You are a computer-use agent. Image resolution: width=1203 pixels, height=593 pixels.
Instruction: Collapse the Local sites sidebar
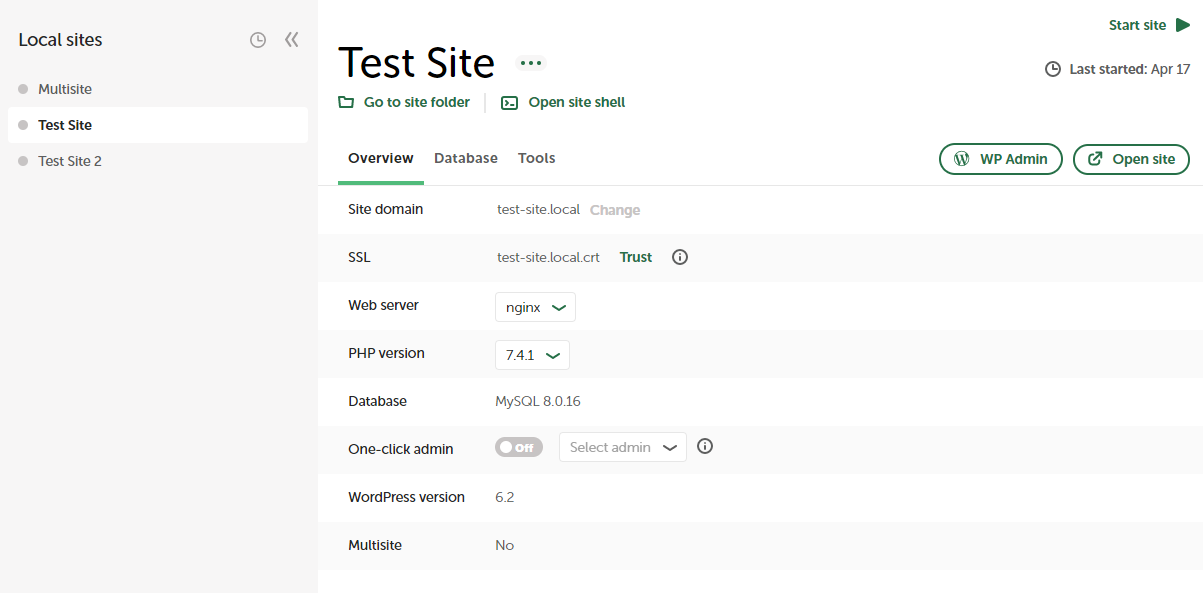(292, 40)
